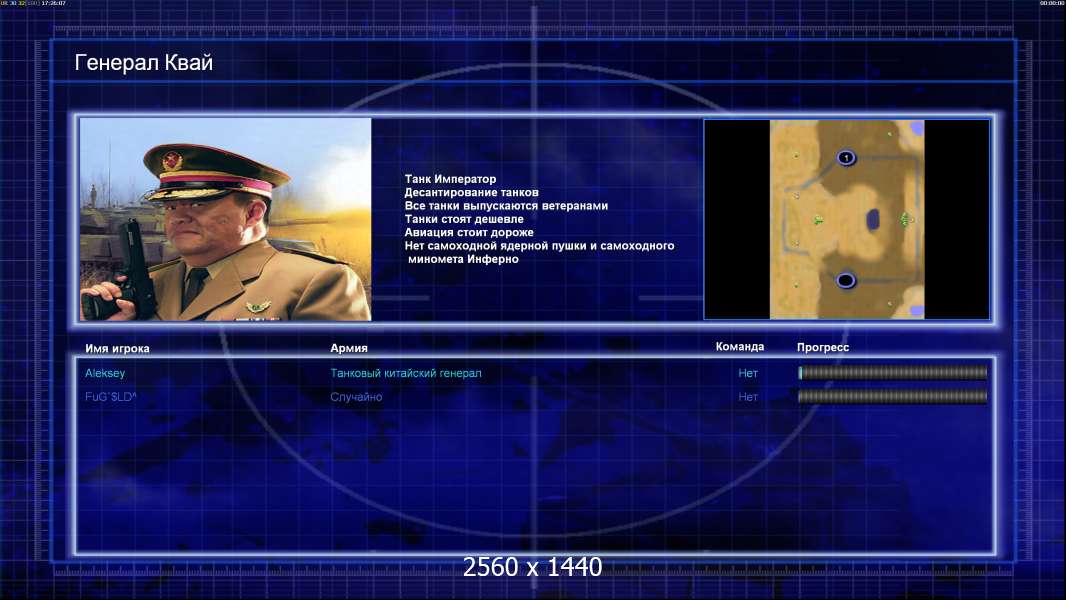Click Aleksey's team value 'Нет'
This screenshot has width=1066, height=600.
click(x=748, y=373)
